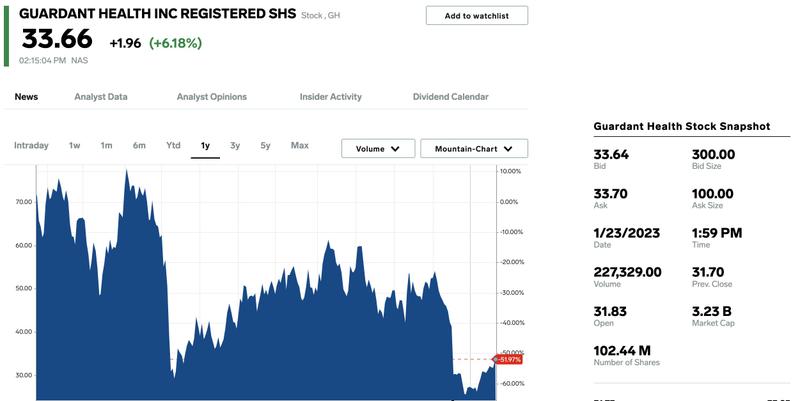
Task: Click the Add to watchlist button
Action: pos(477,16)
